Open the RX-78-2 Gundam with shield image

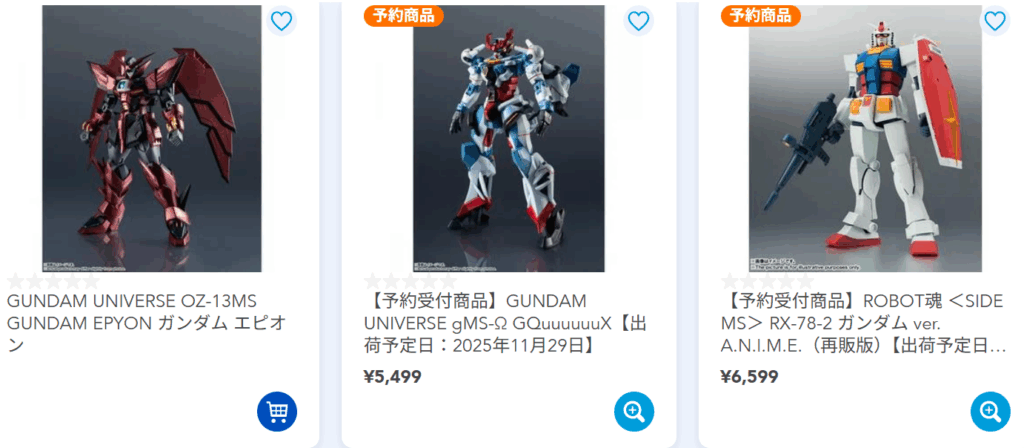click(x=865, y=138)
